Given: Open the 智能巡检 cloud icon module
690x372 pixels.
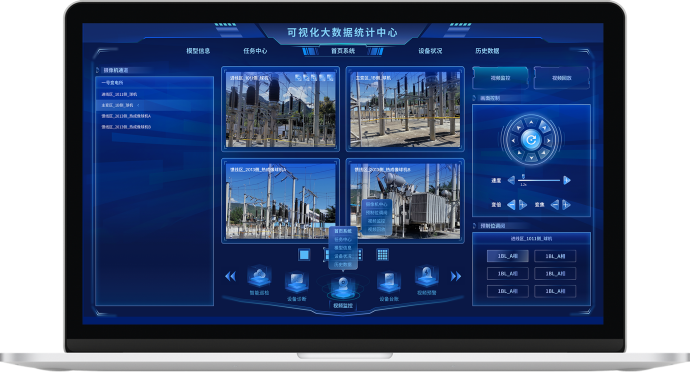Looking at the screenshot, I should pyautogui.click(x=259, y=276).
